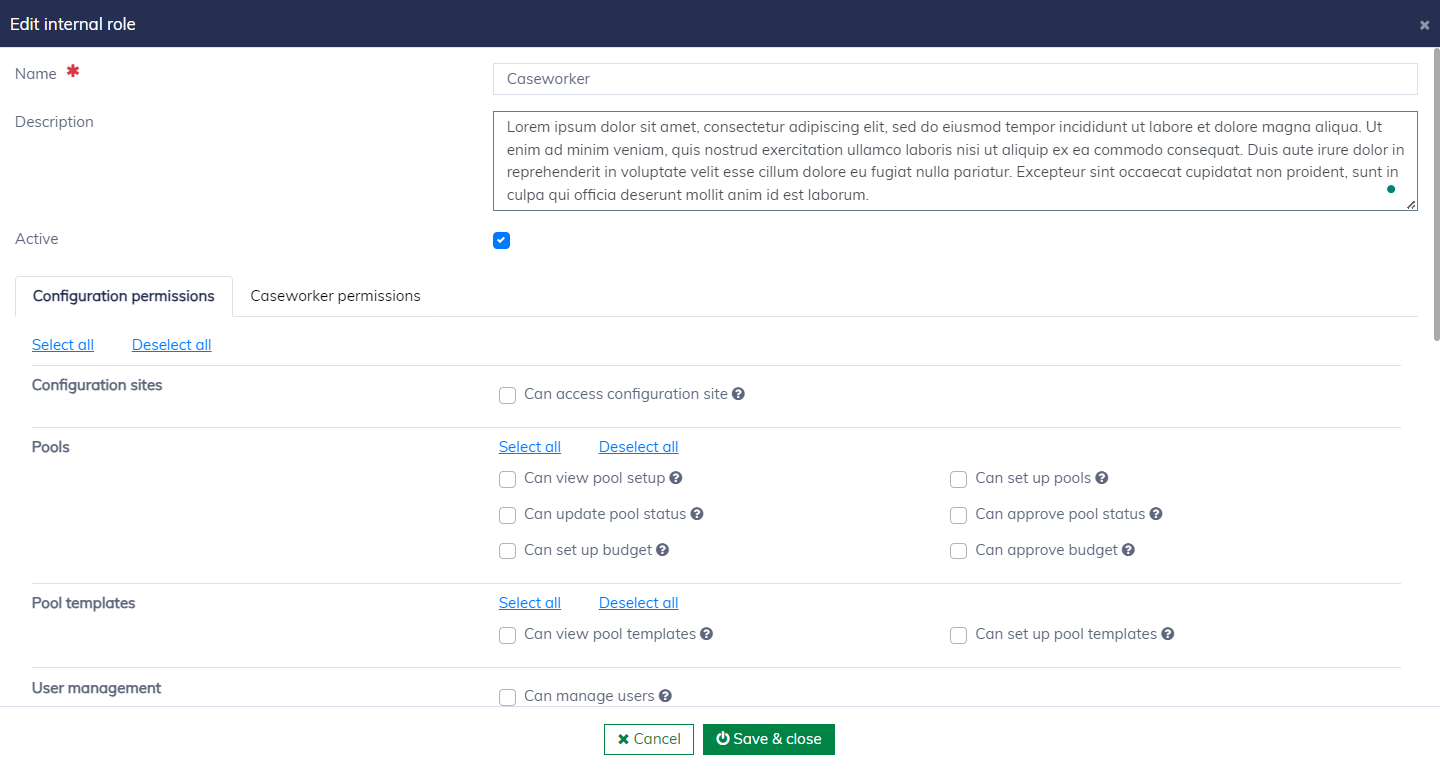The width and height of the screenshot is (1440, 770).
Task: Click help icon next to 'Can set up pools'
Action: 1102,478
